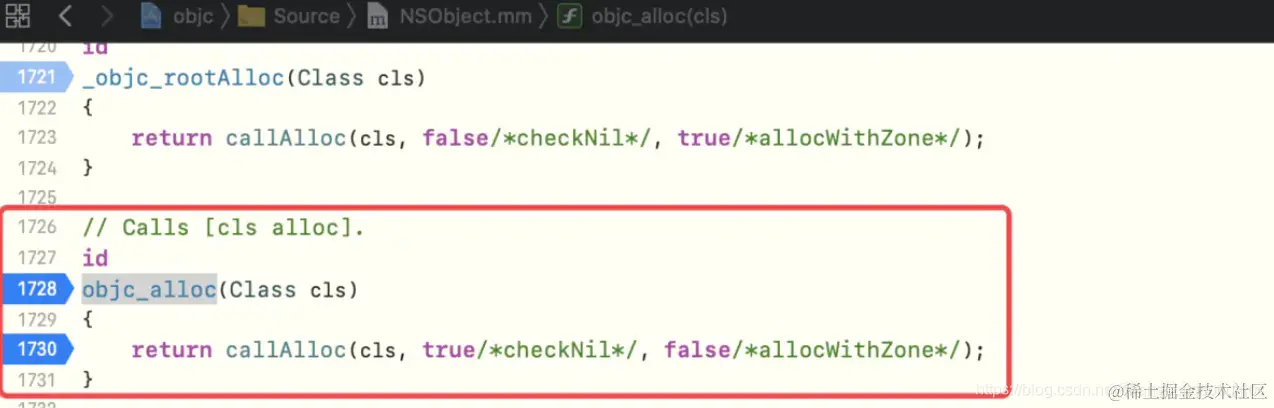Open the related items grid menu

17,16
